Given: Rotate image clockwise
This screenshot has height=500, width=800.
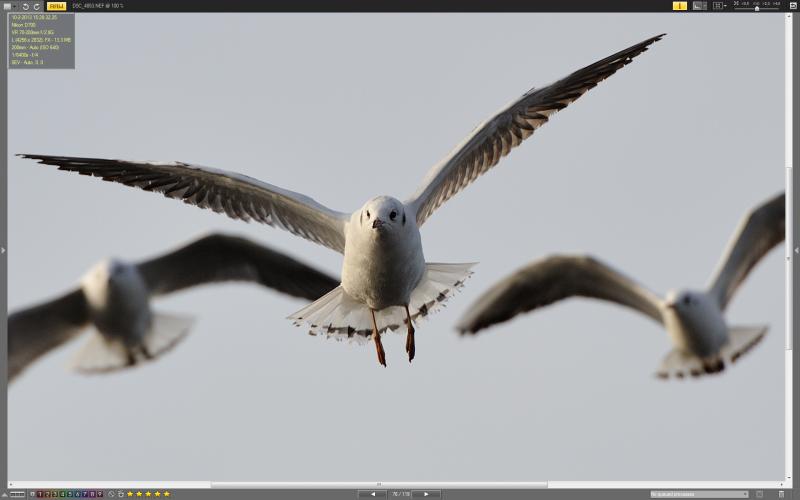Looking at the screenshot, I should 37,6.
